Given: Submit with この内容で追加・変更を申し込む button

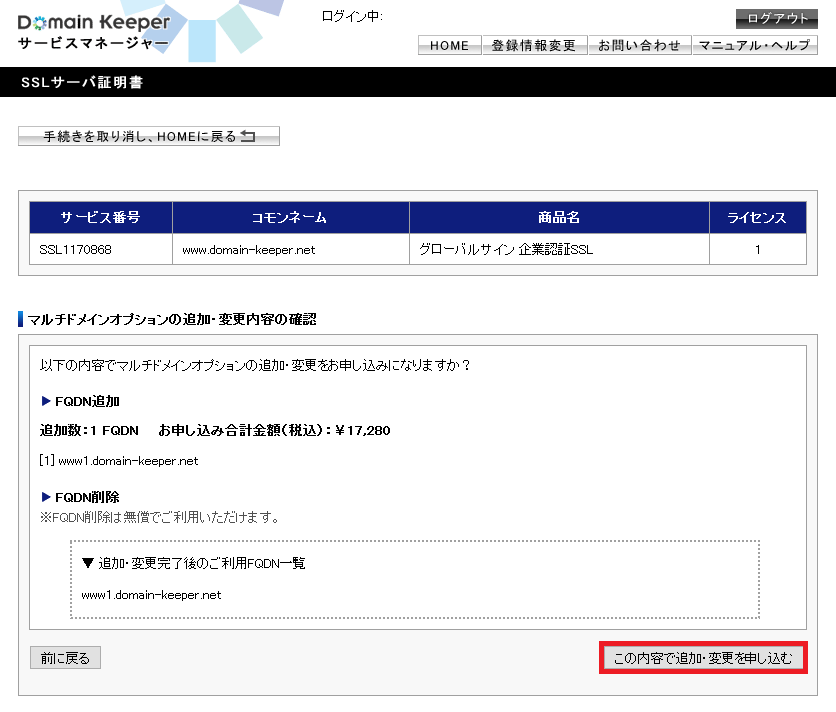Looking at the screenshot, I should [x=703, y=658].
